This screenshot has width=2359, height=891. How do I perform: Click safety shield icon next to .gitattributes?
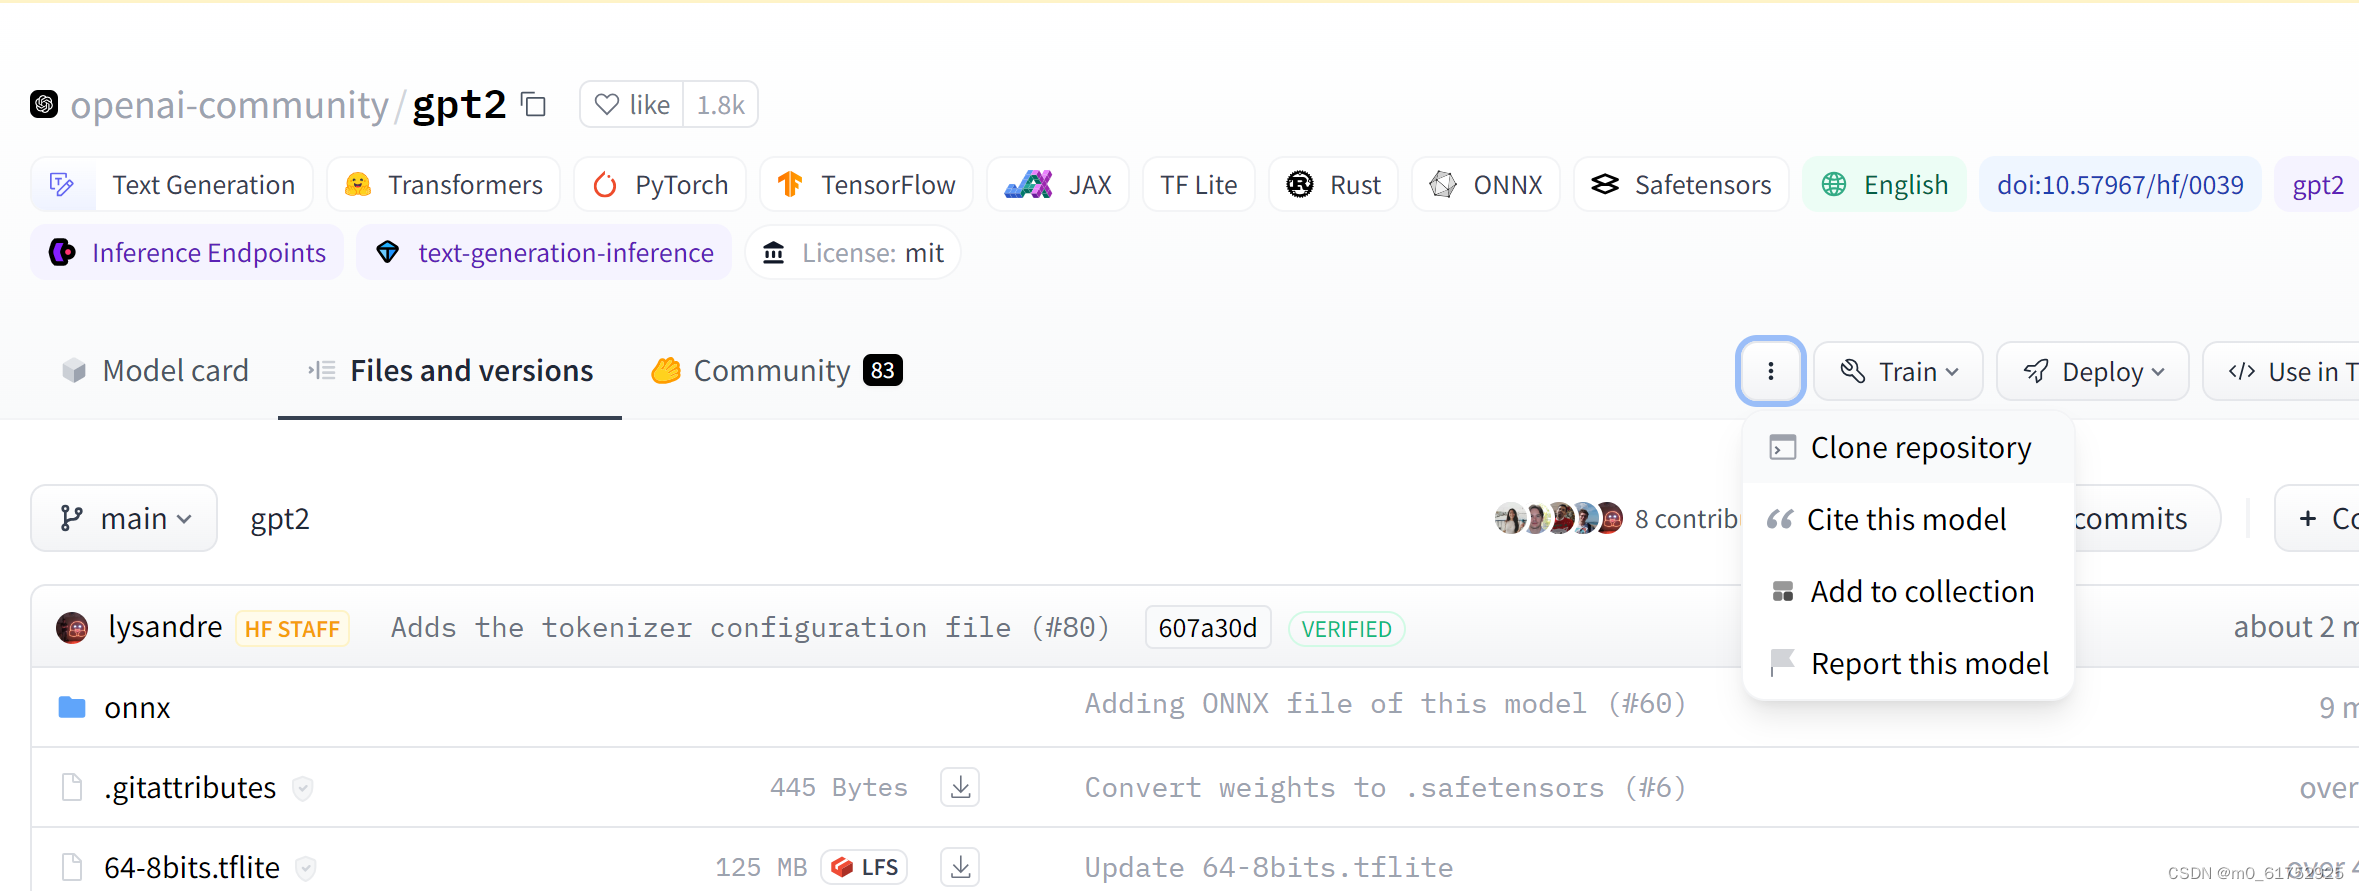pos(303,789)
